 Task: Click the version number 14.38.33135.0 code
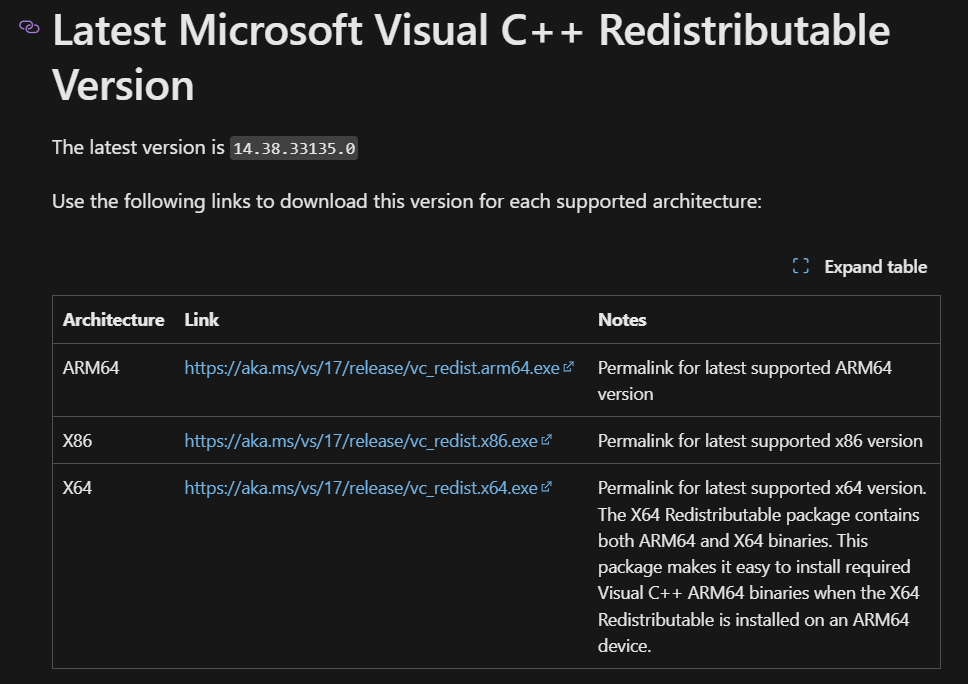click(x=294, y=148)
